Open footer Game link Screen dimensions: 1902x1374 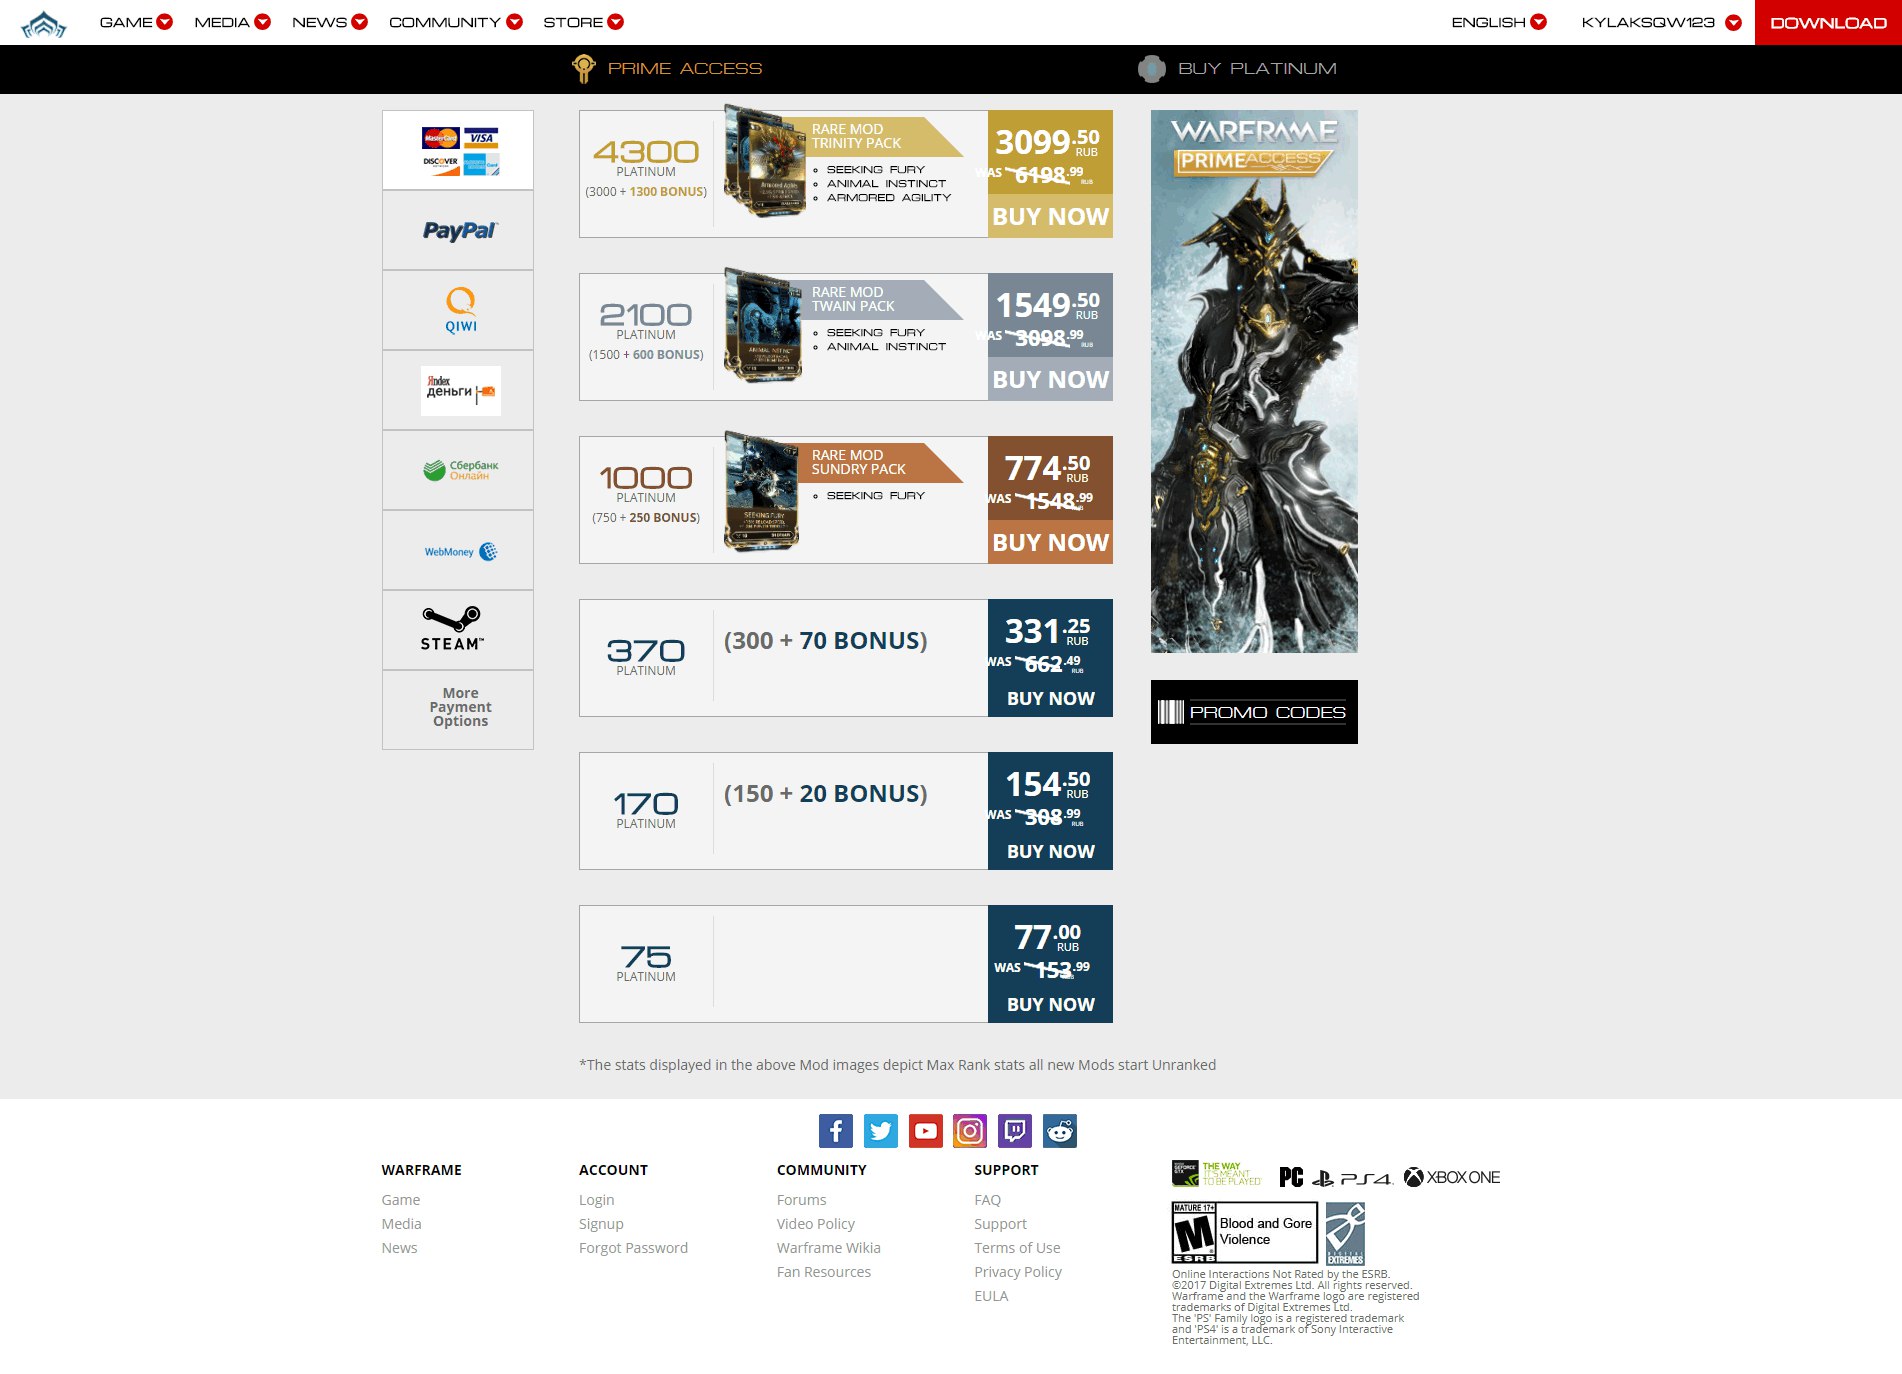coord(401,1200)
